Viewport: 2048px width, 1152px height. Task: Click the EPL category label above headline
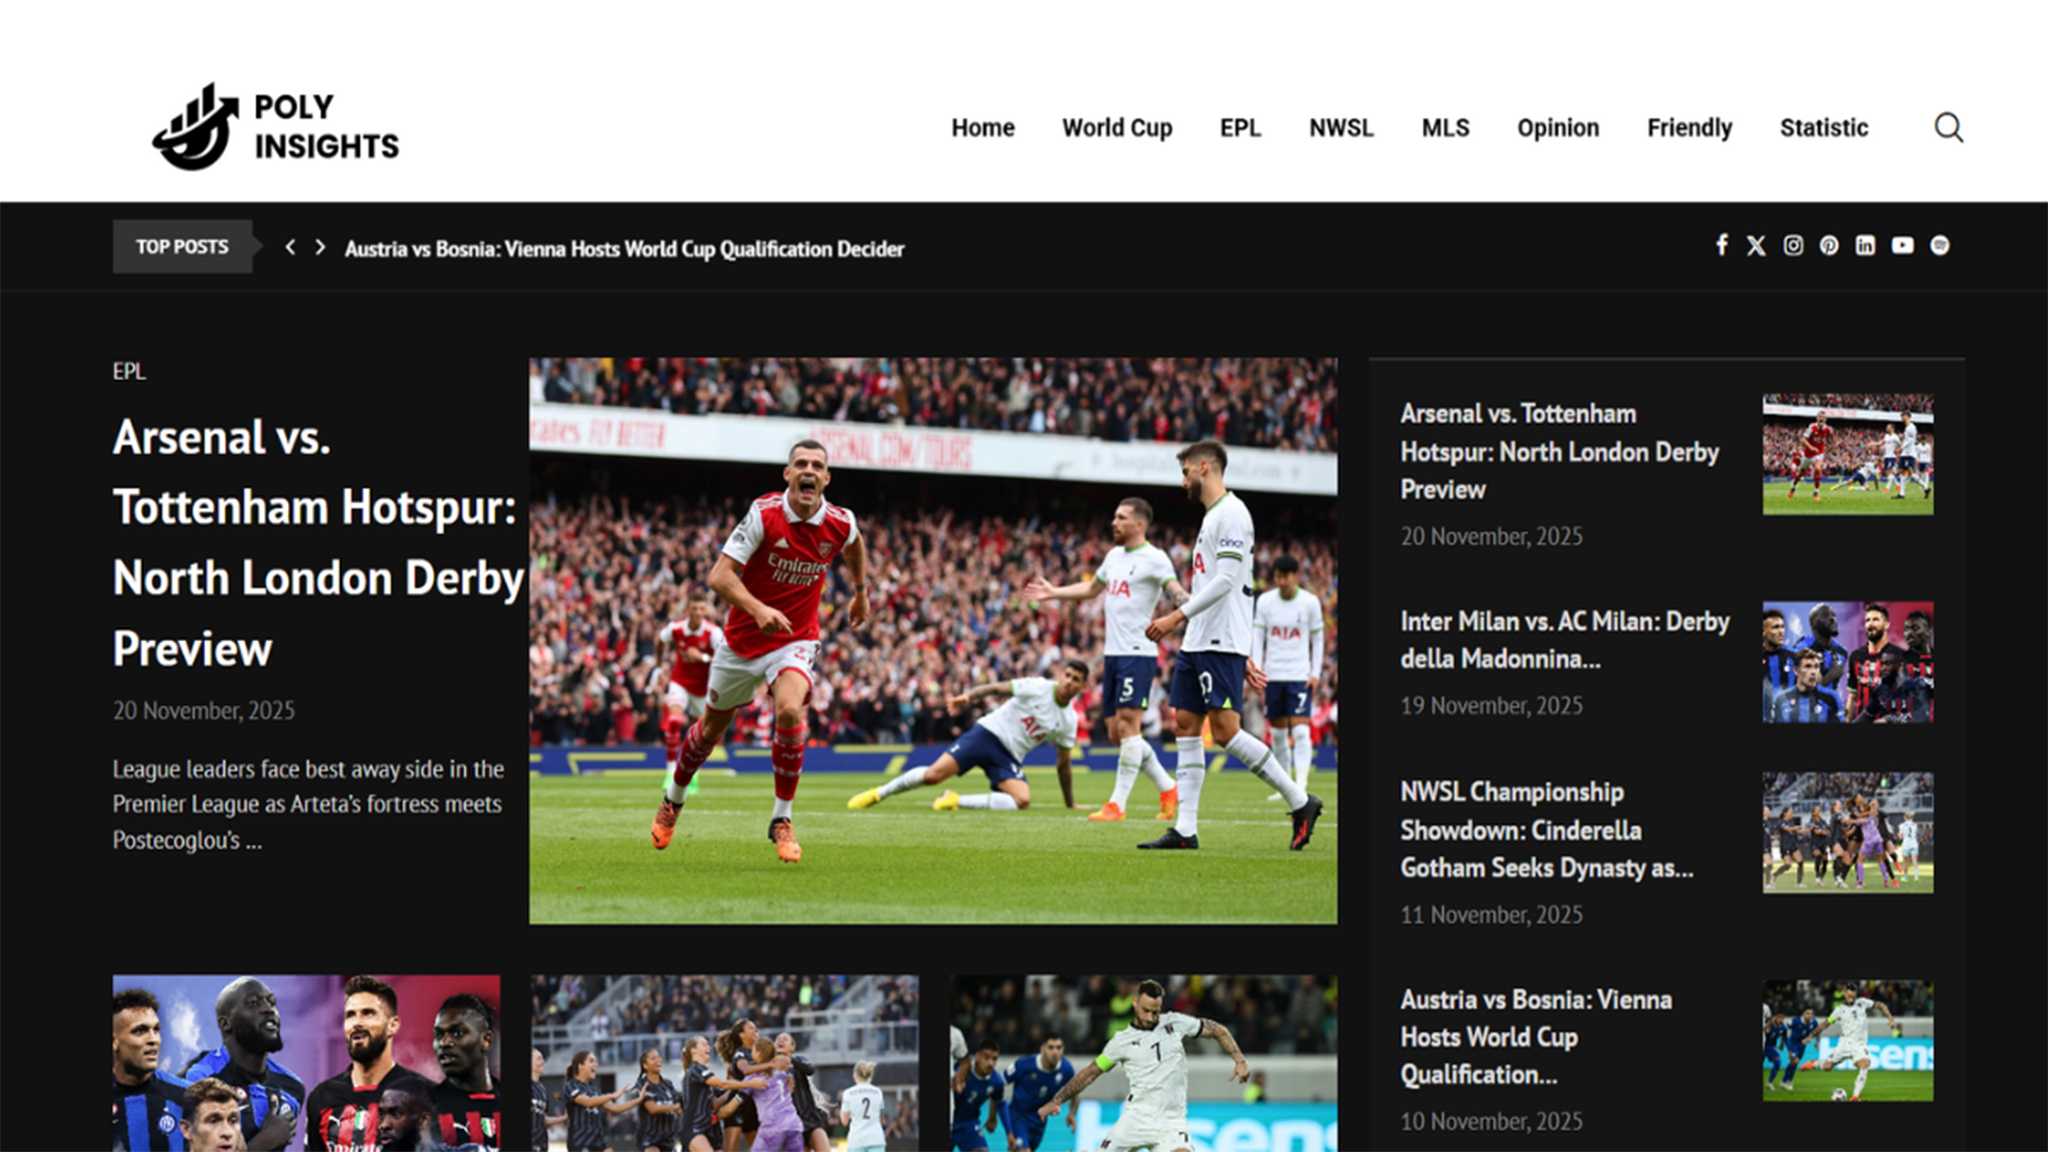pyautogui.click(x=129, y=371)
